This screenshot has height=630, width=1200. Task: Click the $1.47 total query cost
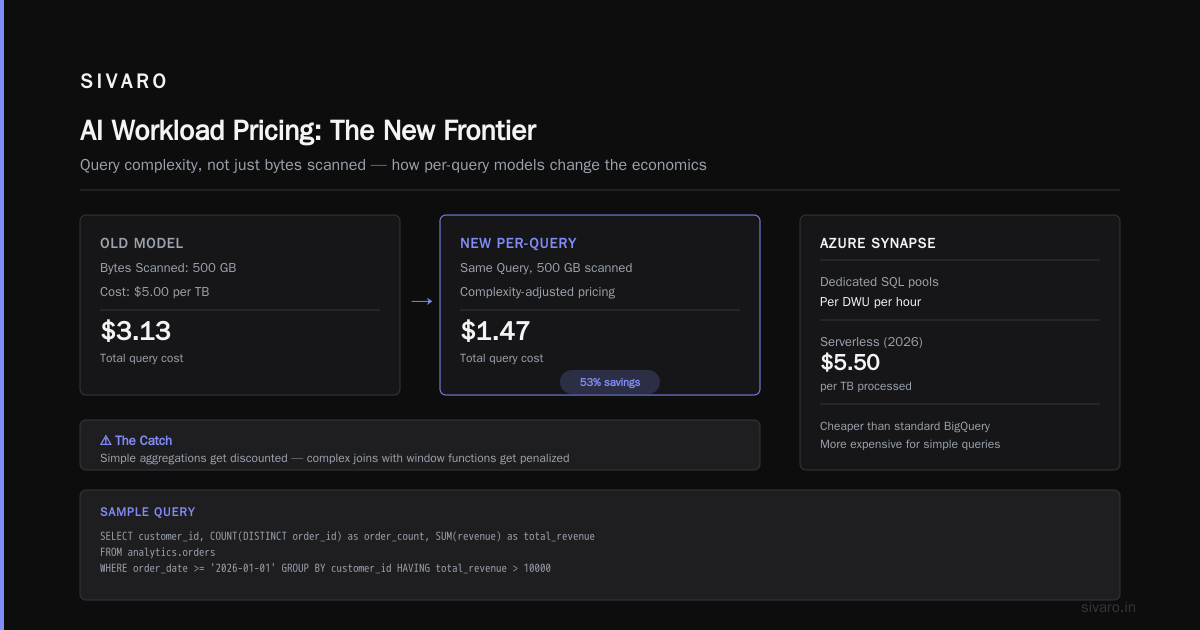[x=495, y=331]
